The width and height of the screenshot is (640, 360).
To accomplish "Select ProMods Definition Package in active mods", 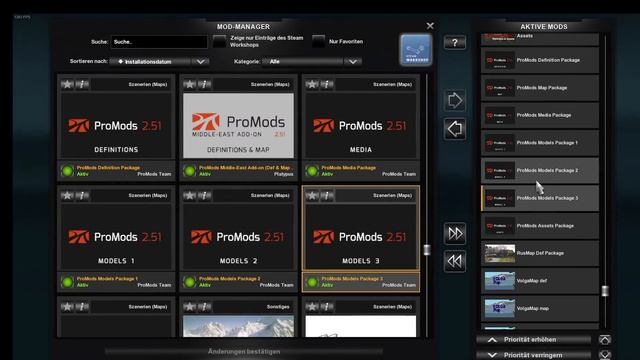I will pos(540,60).
